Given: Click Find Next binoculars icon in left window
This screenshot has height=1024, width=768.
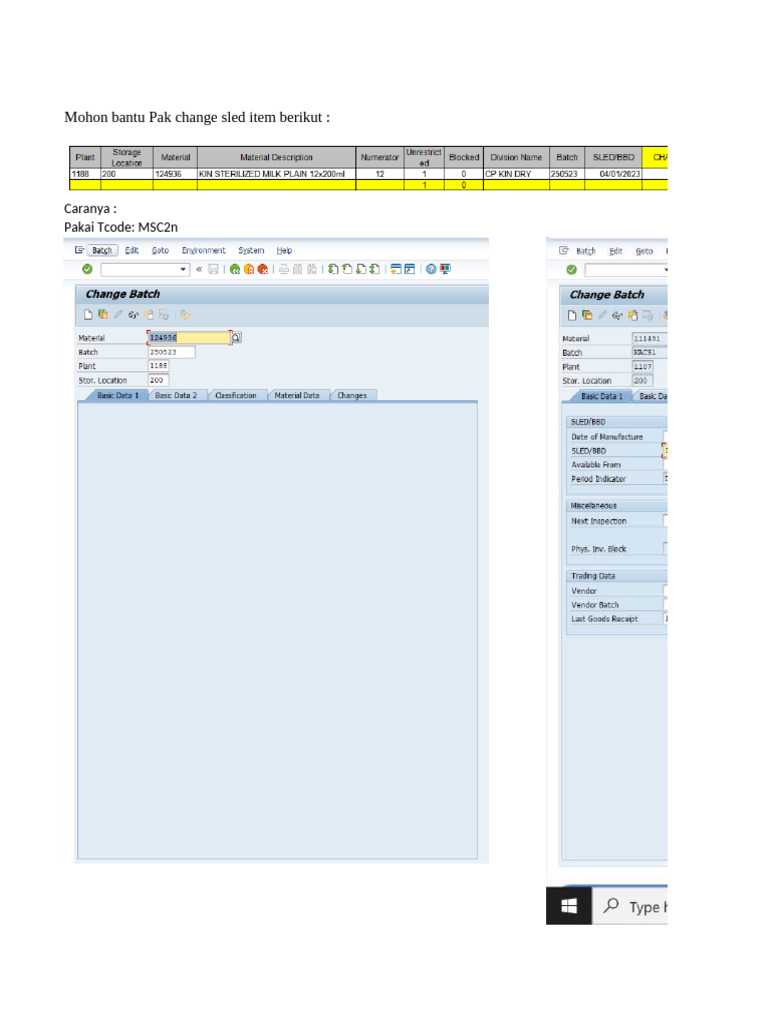Looking at the screenshot, I should [312, 269].
